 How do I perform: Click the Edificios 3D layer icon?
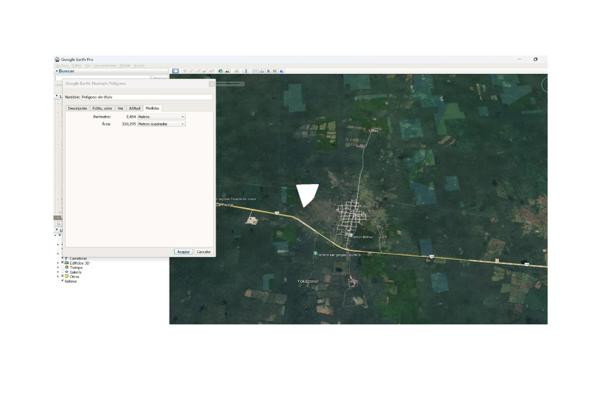pos(66,263)
